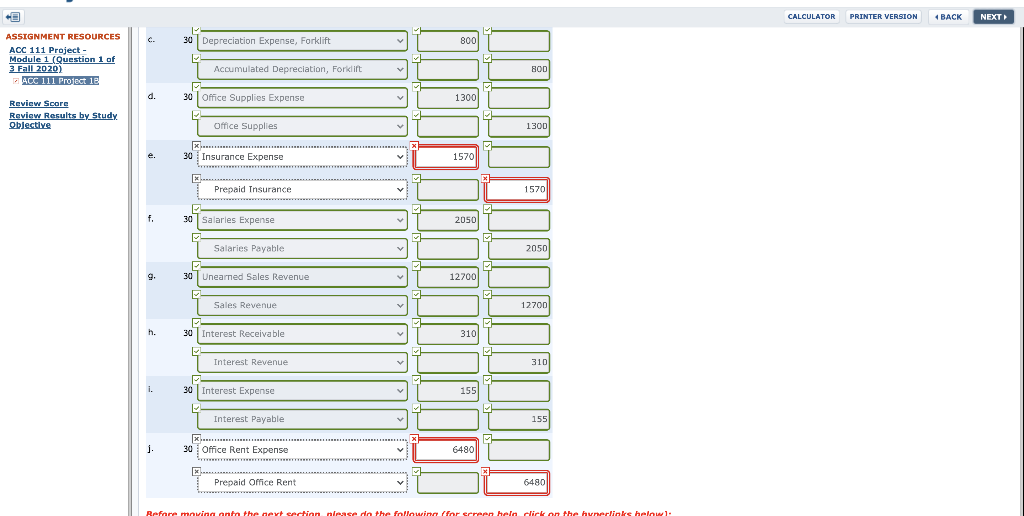The image size is (1024, 516).
Task: Click red X icon on Prepaid Insurance credit
Action: click(485, 178)
